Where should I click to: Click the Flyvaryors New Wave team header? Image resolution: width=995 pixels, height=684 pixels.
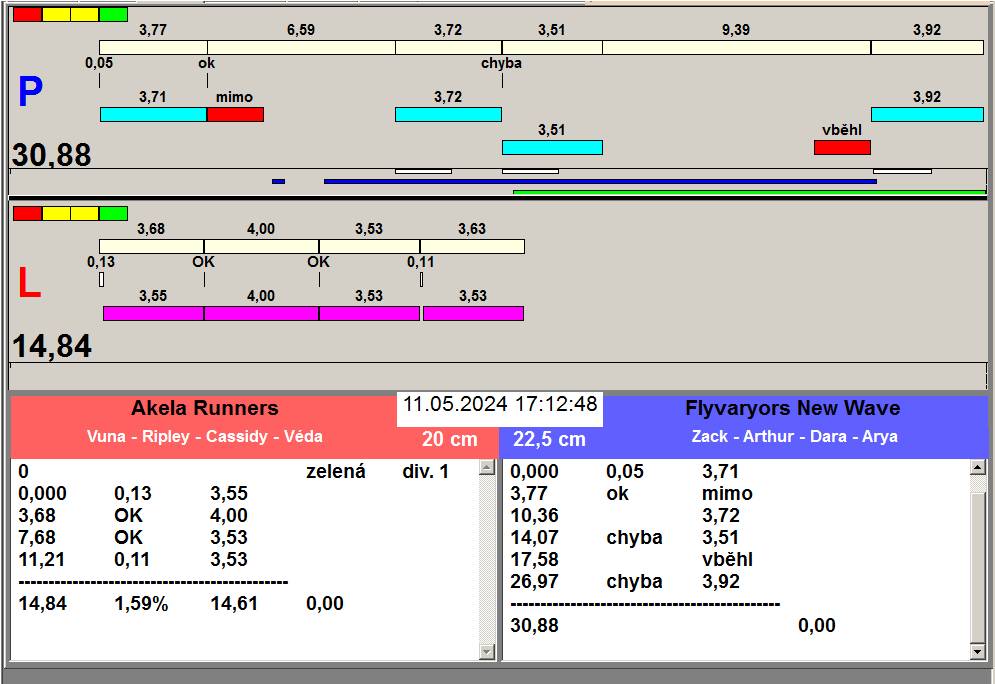pyautogui.click(x=792, y=409)
